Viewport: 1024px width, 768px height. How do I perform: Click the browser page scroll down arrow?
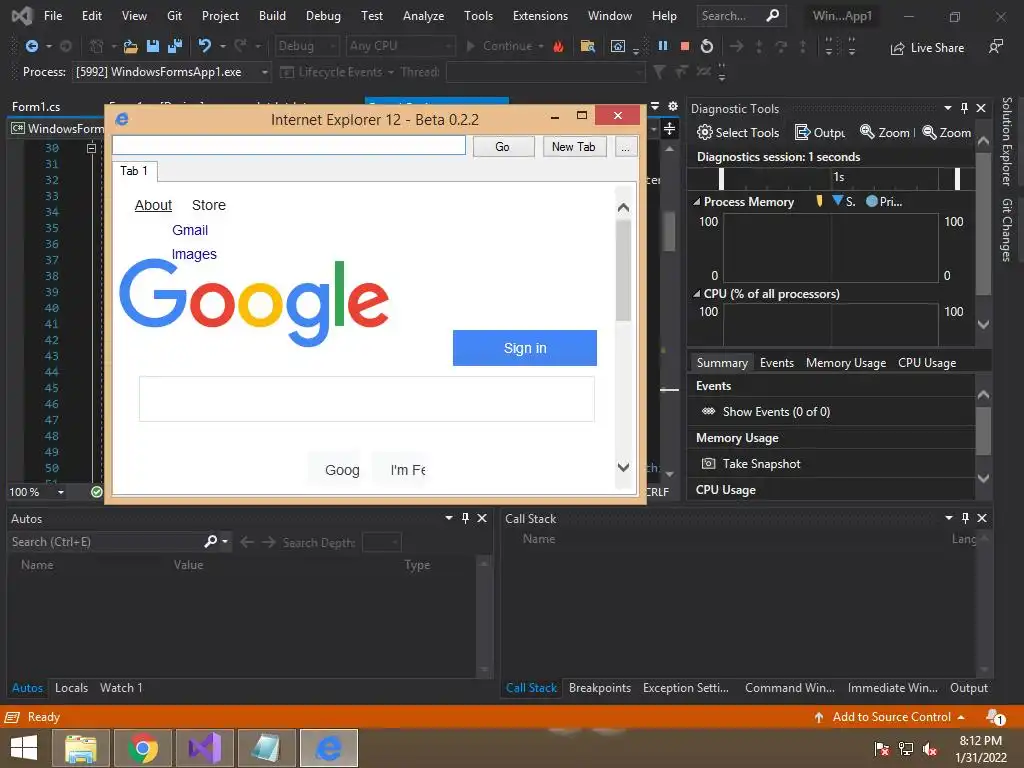point(623,467)
